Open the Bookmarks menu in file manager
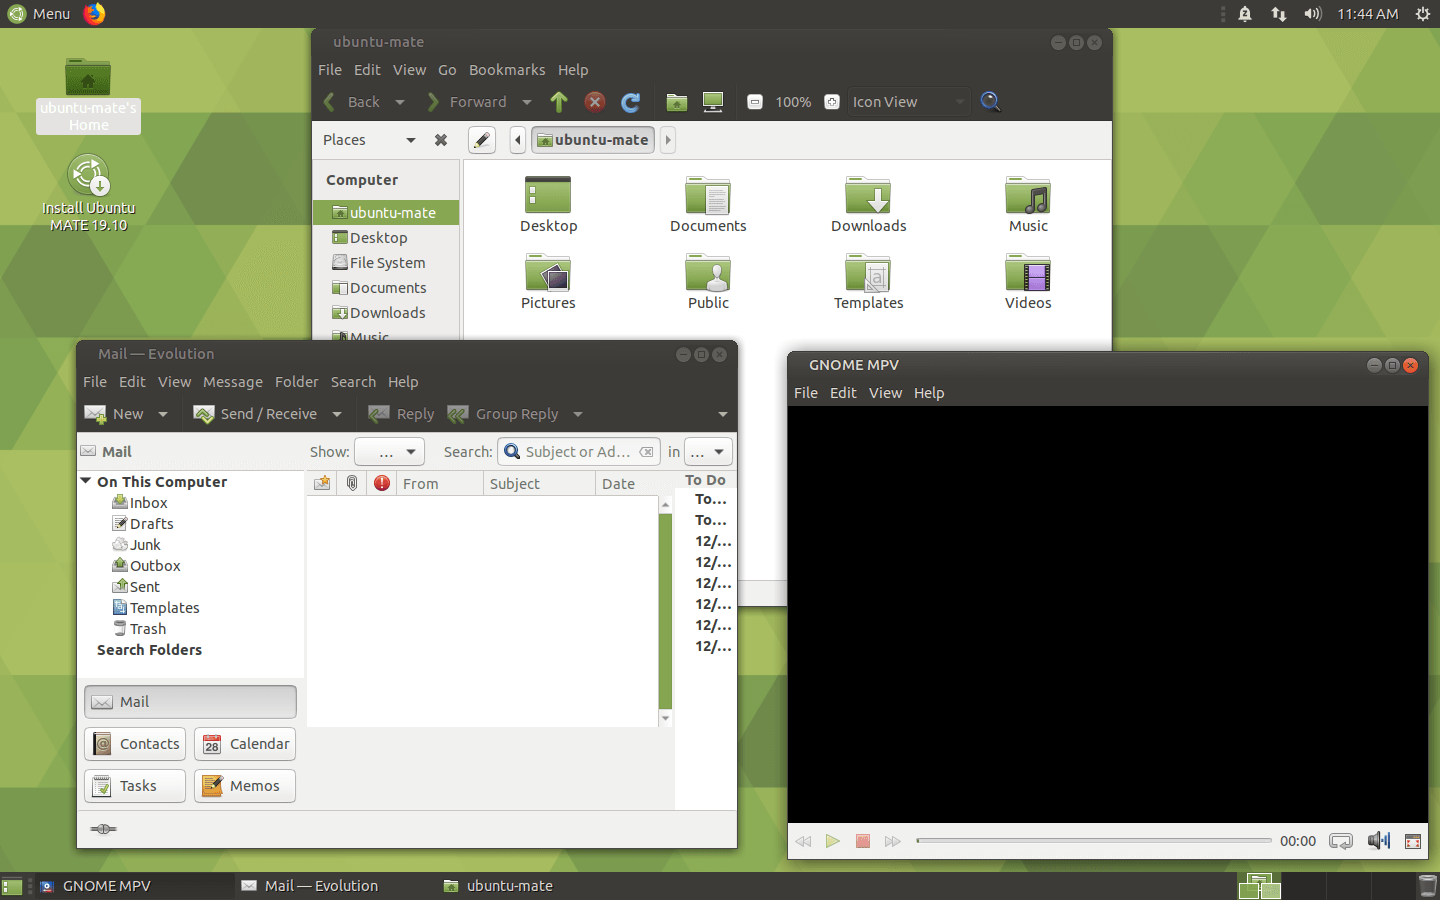Screen dimensions: 1440x900 (507, 70)
